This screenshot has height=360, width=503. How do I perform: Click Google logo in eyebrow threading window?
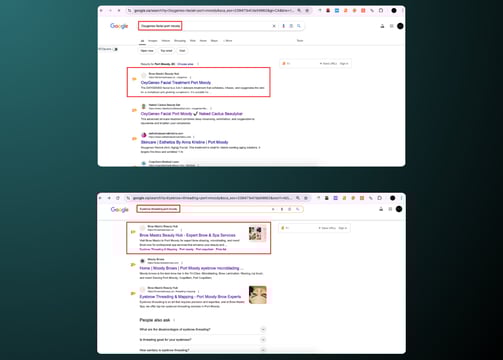[x=119, y=209]
